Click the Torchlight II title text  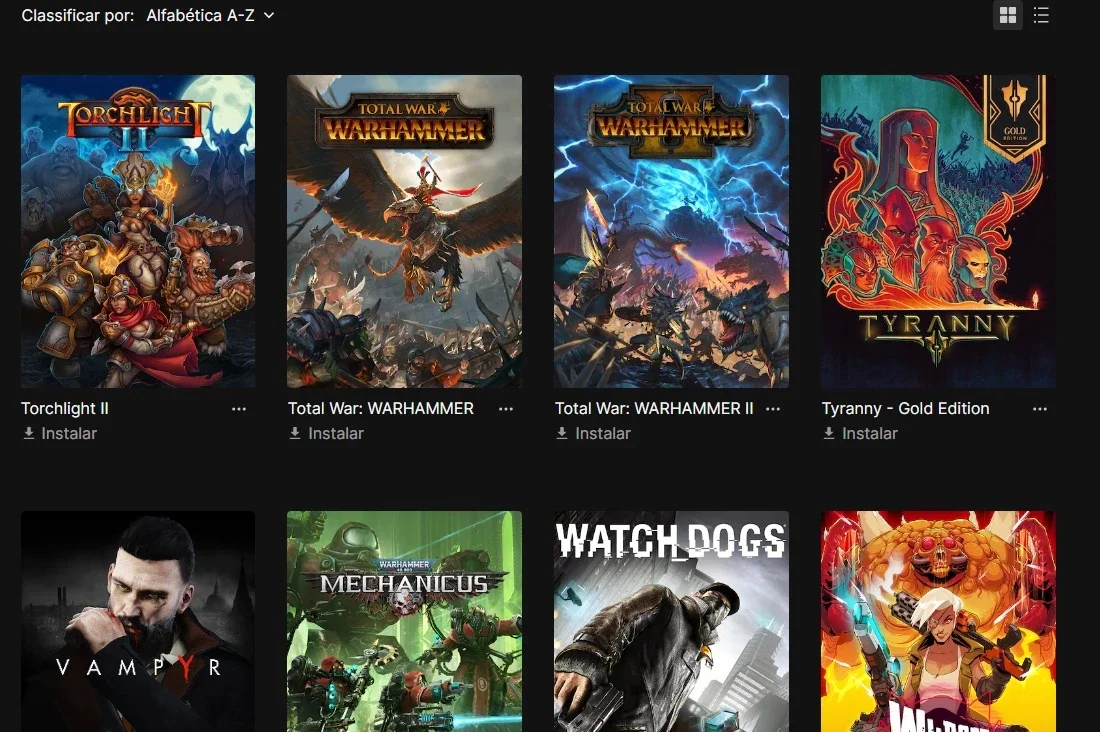pos(65,408)
